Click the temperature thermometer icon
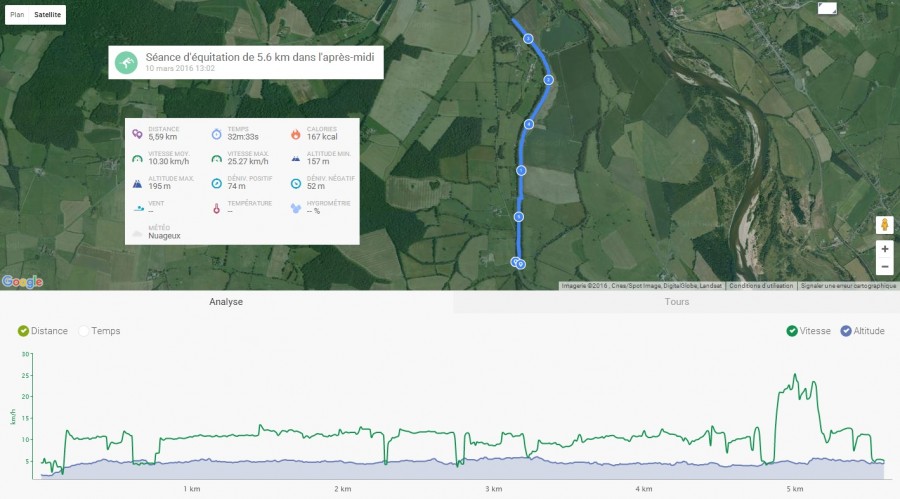 click(x=216, y=208)
